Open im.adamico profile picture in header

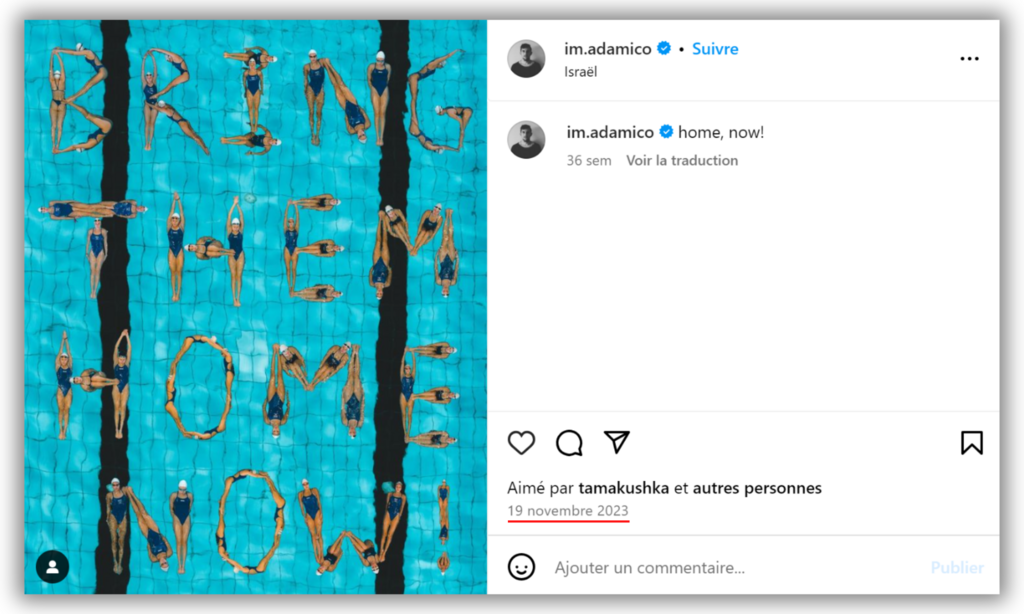tap(526, 59)
